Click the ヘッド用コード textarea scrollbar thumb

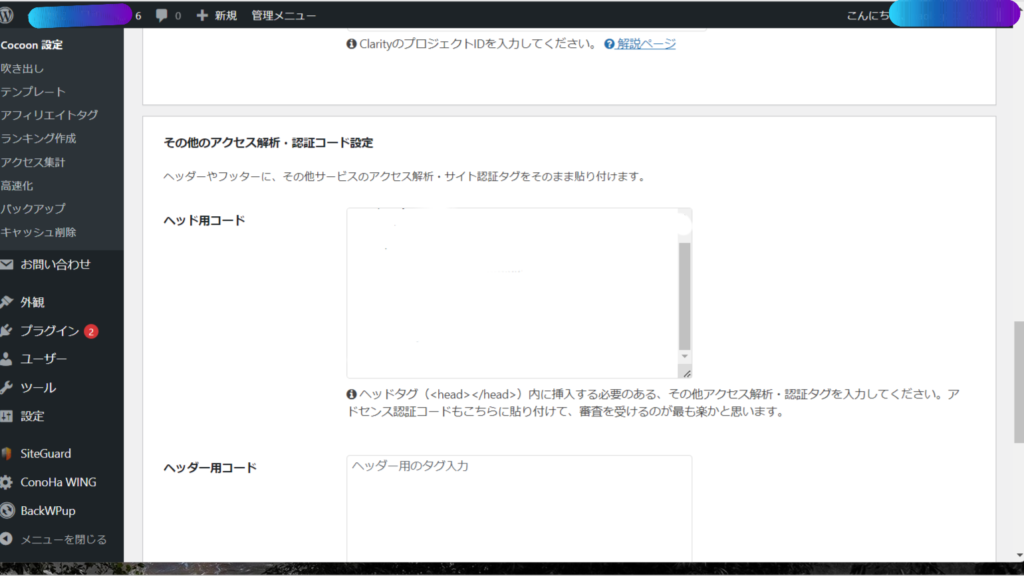pos(684,296)
